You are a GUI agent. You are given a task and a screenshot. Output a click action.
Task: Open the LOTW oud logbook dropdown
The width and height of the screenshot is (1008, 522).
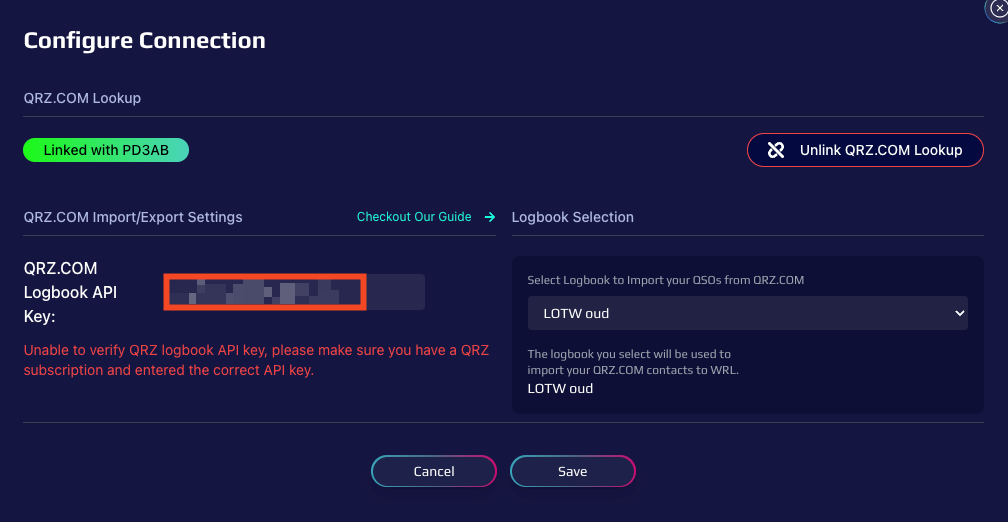click(x=747, y=313)
